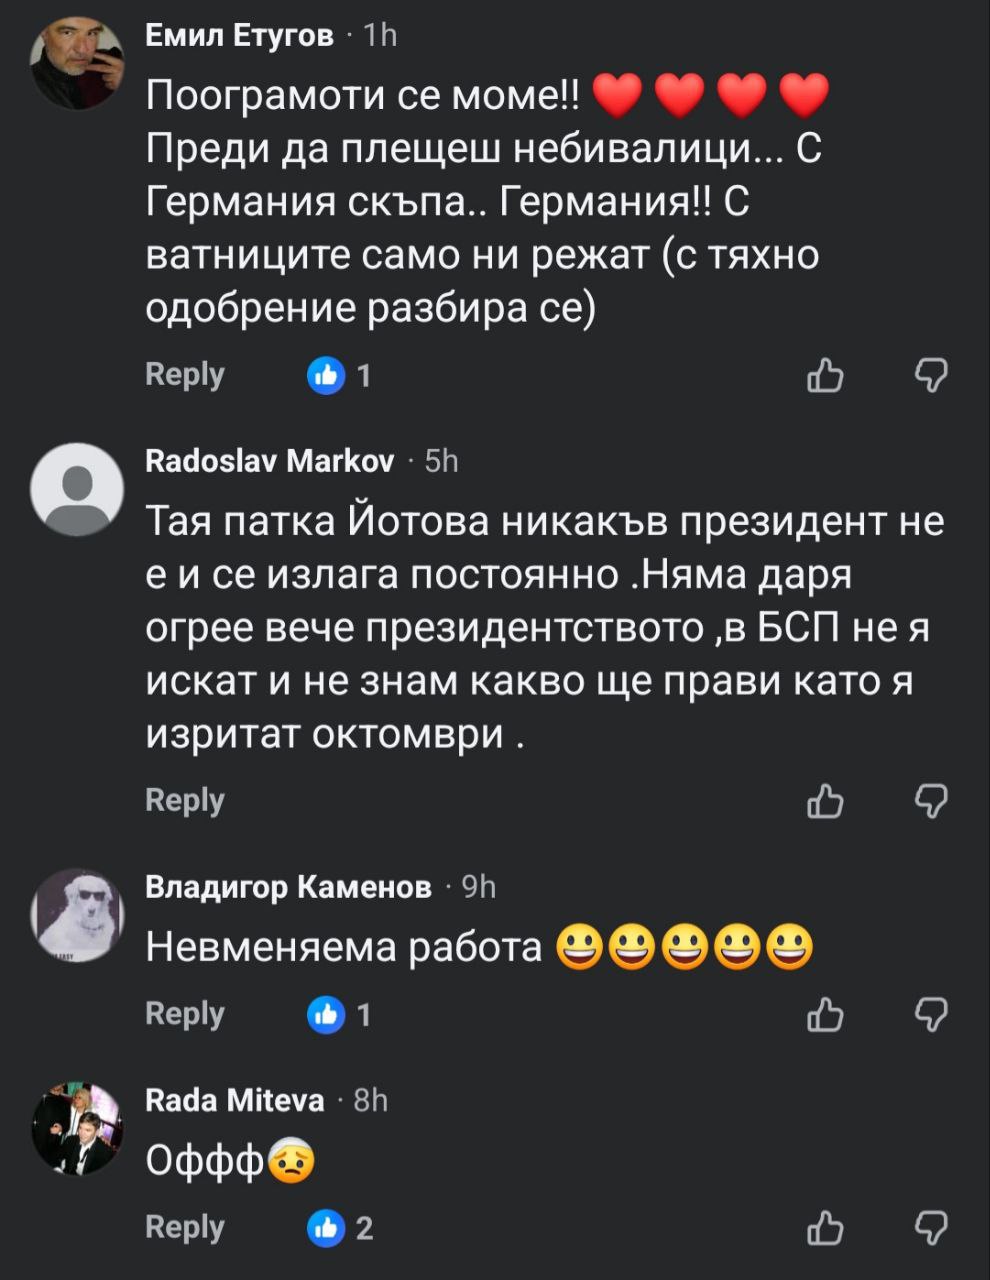990x1280 pixels.
Task: Dislike Владигор Каменов's comment
Action: coord(931,1015)
